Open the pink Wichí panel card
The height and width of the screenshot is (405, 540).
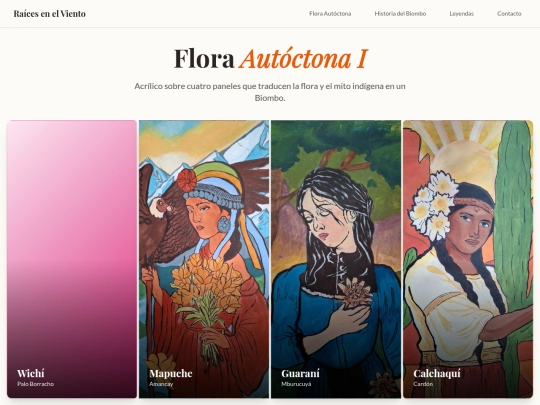coord(72,259)
